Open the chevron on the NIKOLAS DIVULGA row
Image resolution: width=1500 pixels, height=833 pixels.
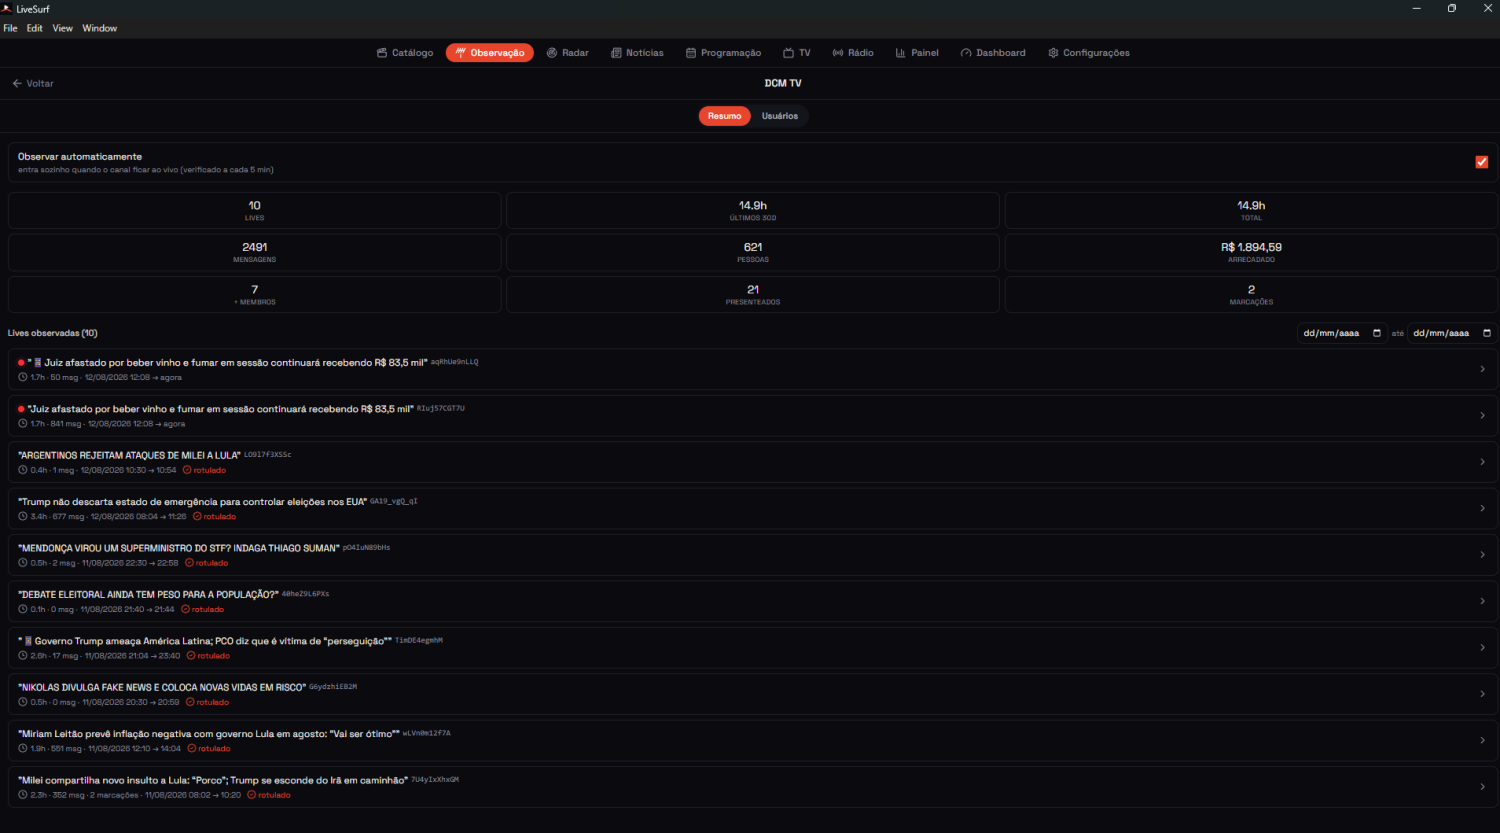click(1482, 694)
